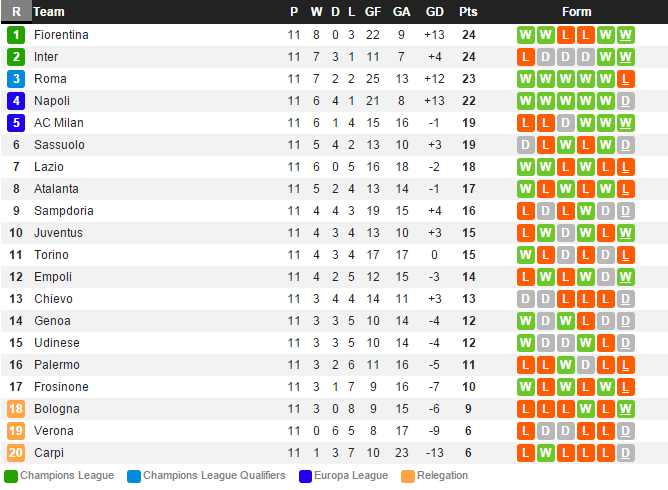Click Napoli's latest draw form box
This screenshot has height=490, width=668.
[625, 101]
